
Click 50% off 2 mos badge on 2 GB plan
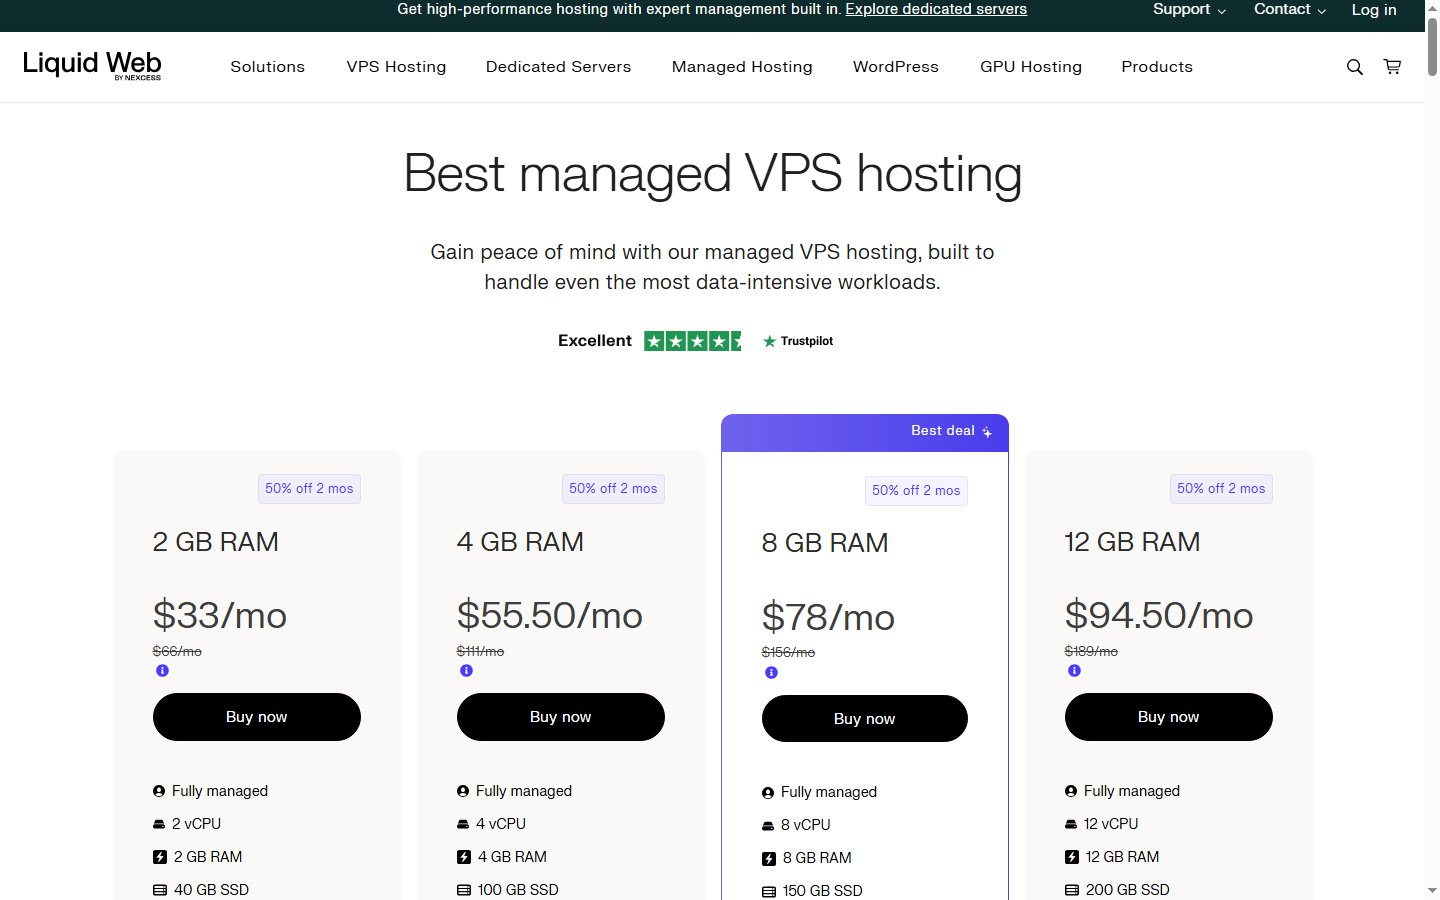tap(309, 489)
